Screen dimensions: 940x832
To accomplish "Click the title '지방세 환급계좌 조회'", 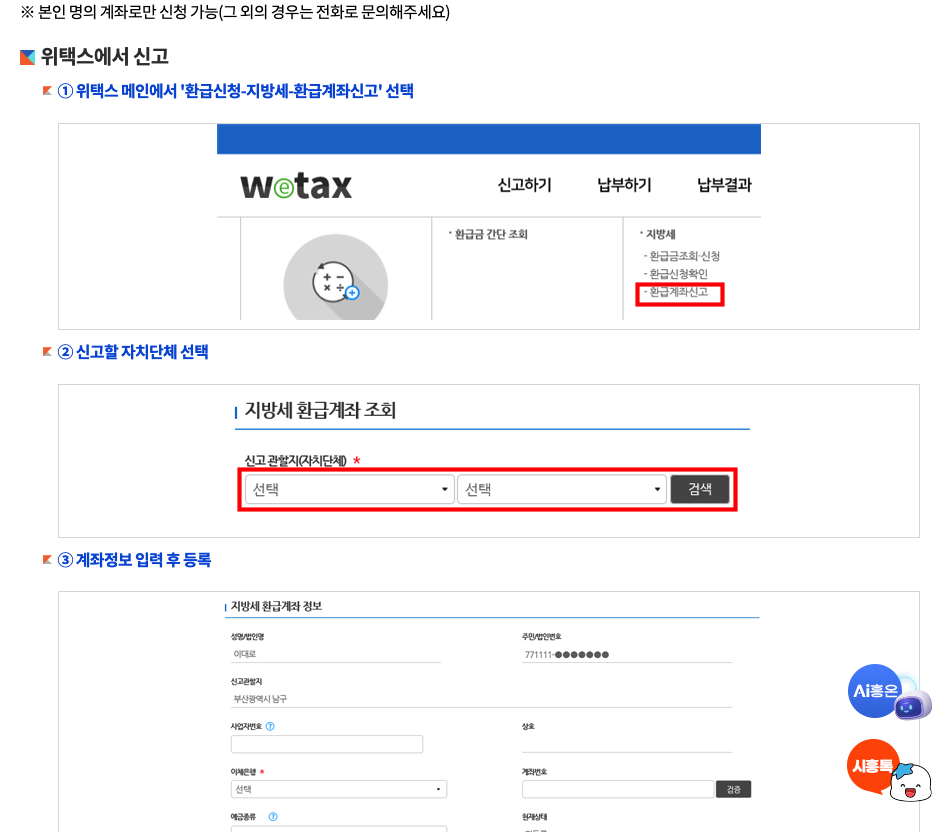I will click(x=320, y=411).
